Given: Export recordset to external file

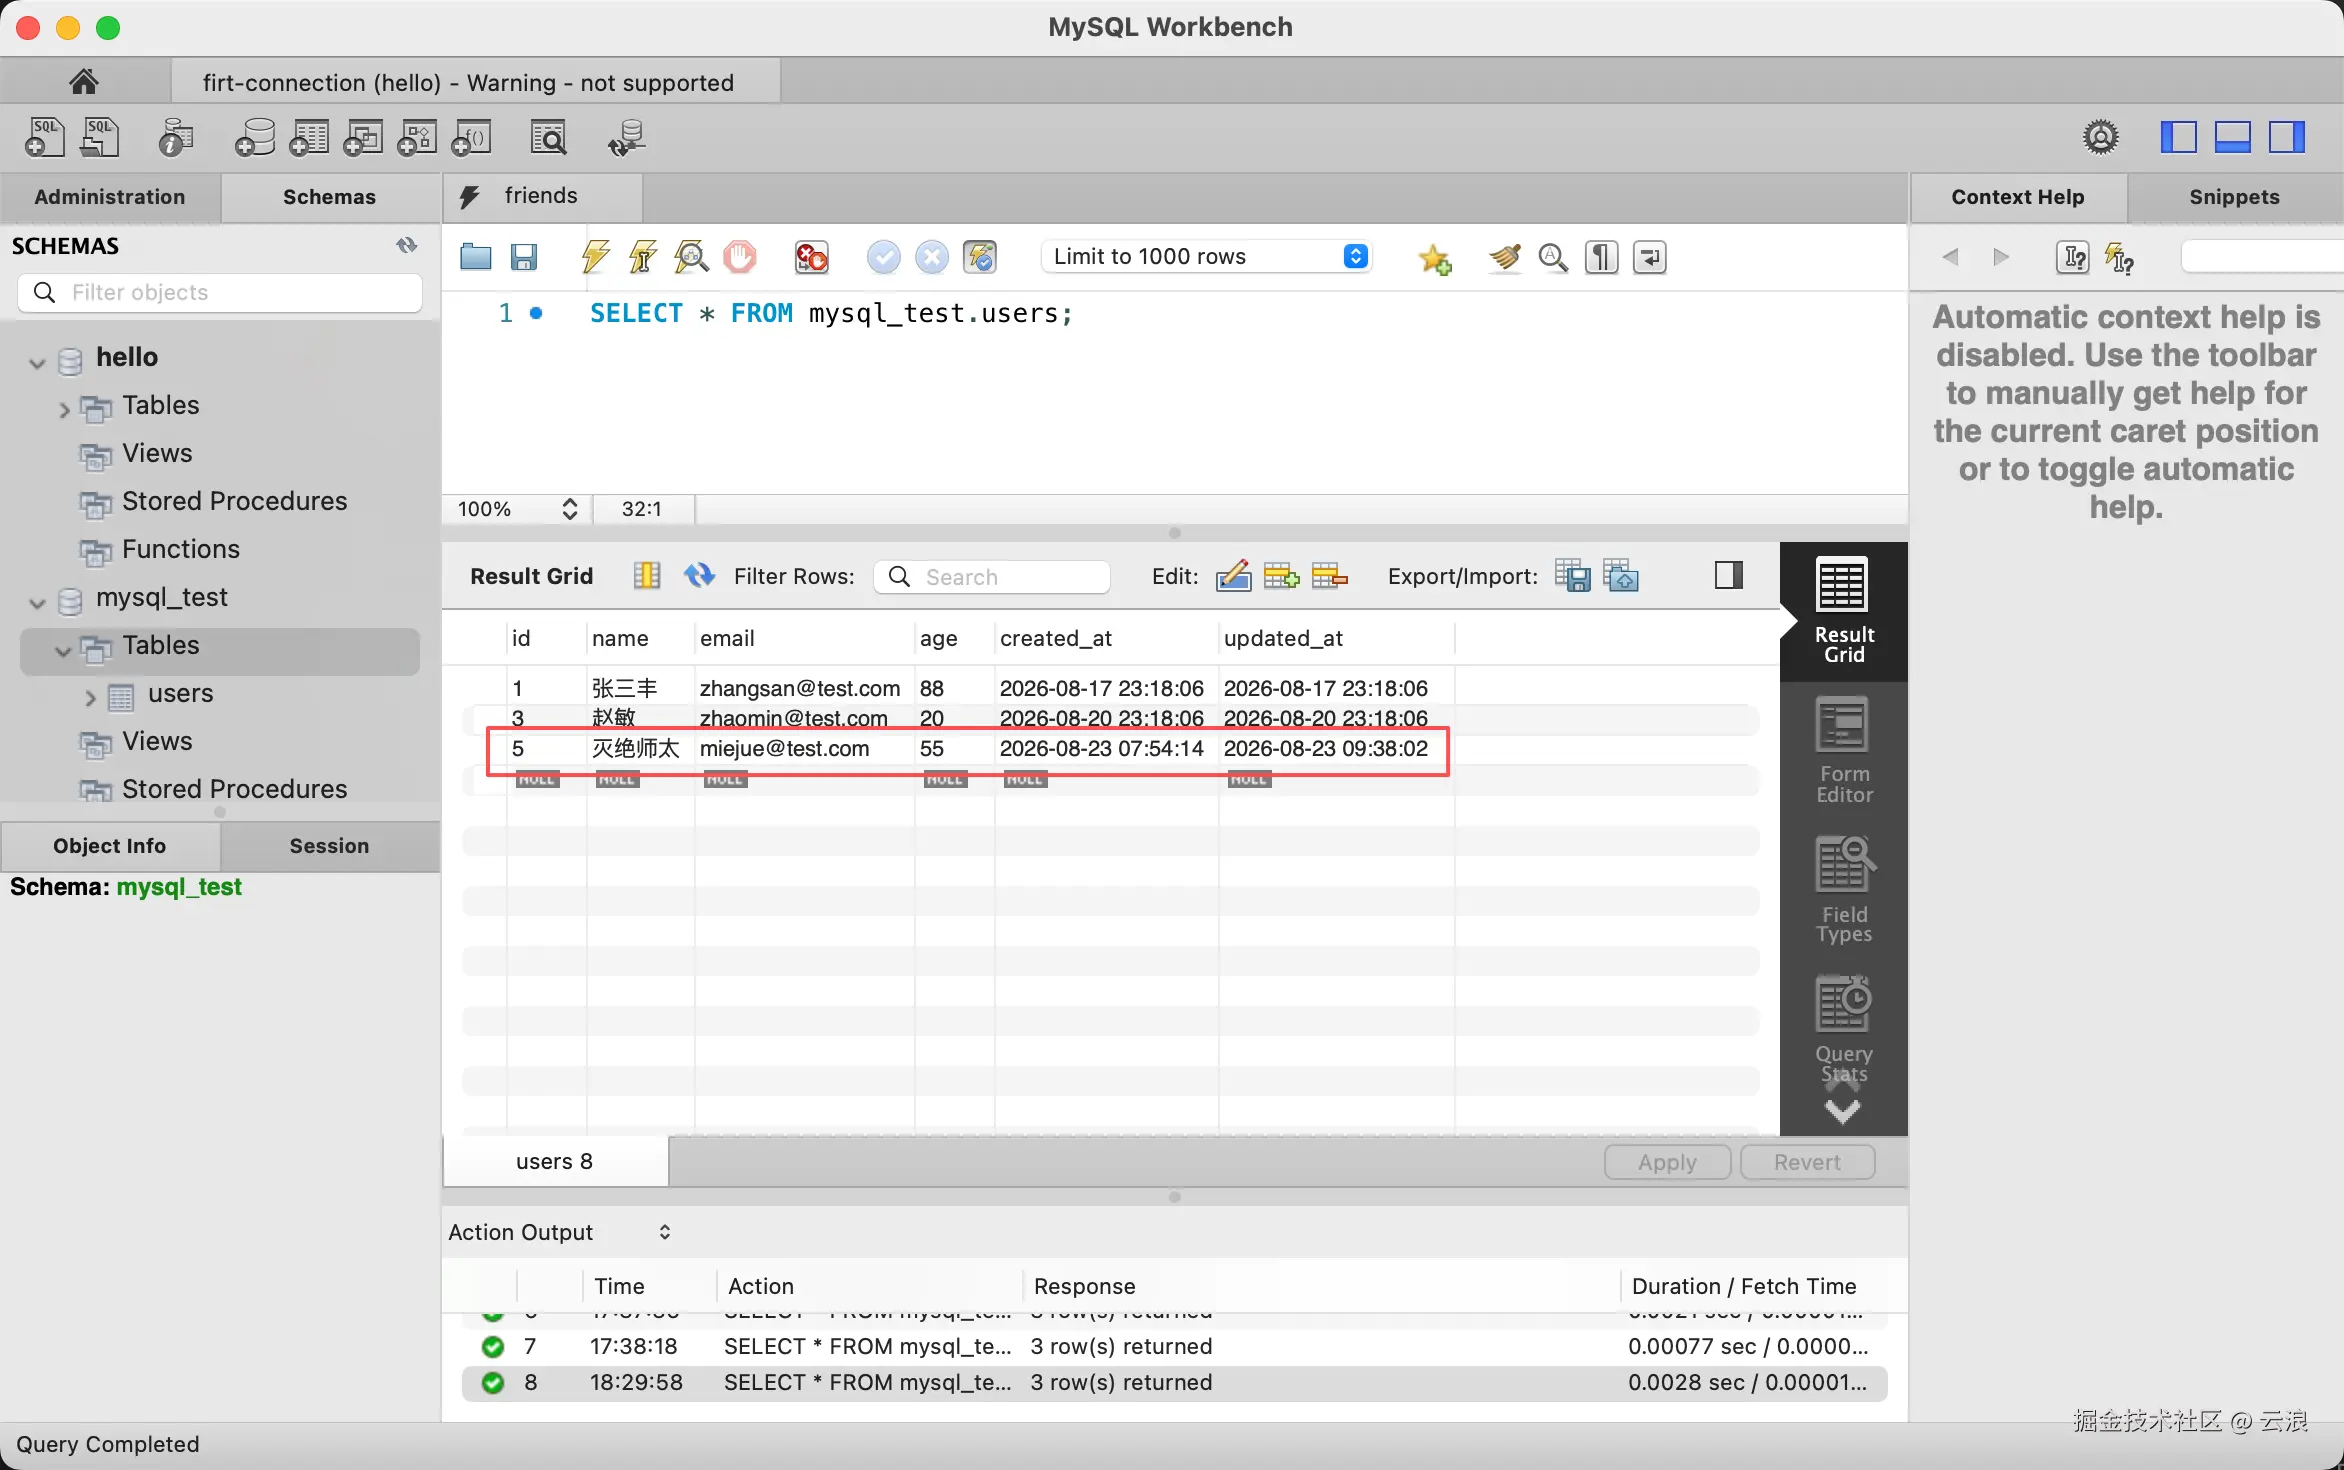Looking at the screenshot, I should (1573, 575).
